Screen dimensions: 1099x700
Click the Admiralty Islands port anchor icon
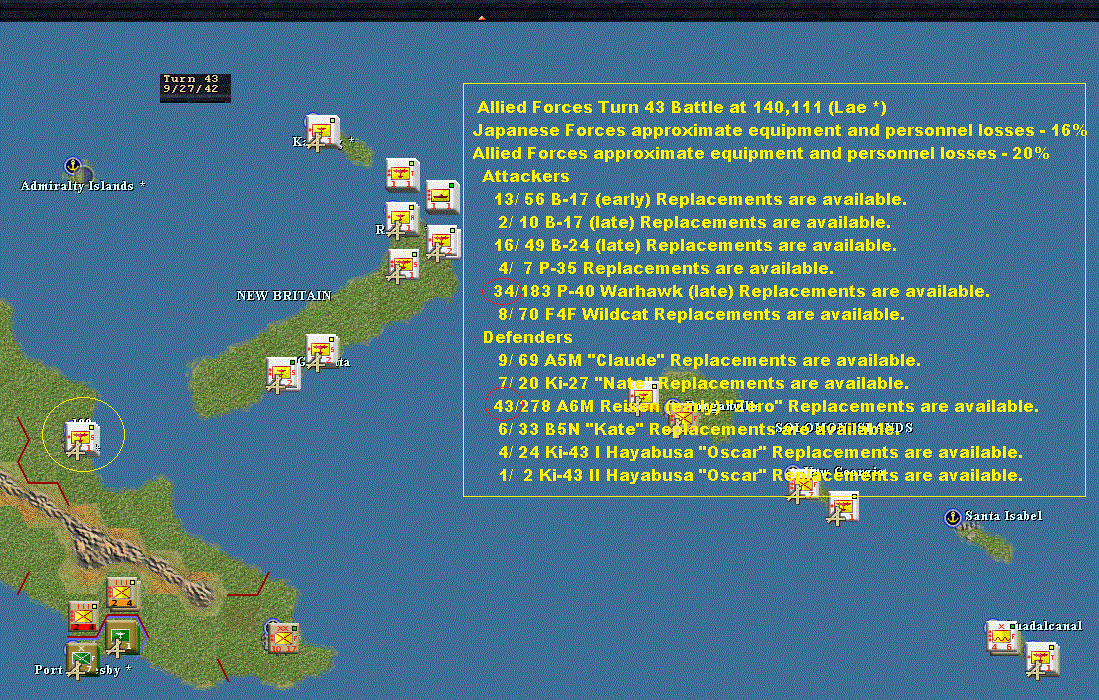pyautogui.click(x=73, y=166)
